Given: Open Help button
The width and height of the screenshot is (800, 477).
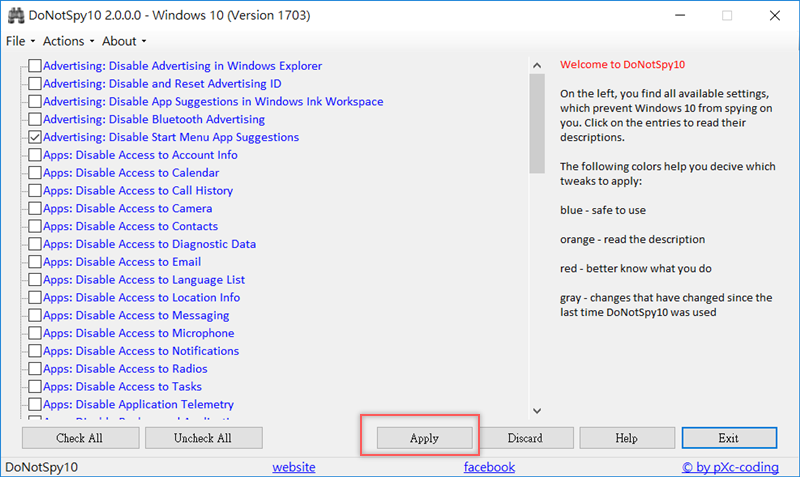Looking at the screenshot, I should [x=627, y=438].
